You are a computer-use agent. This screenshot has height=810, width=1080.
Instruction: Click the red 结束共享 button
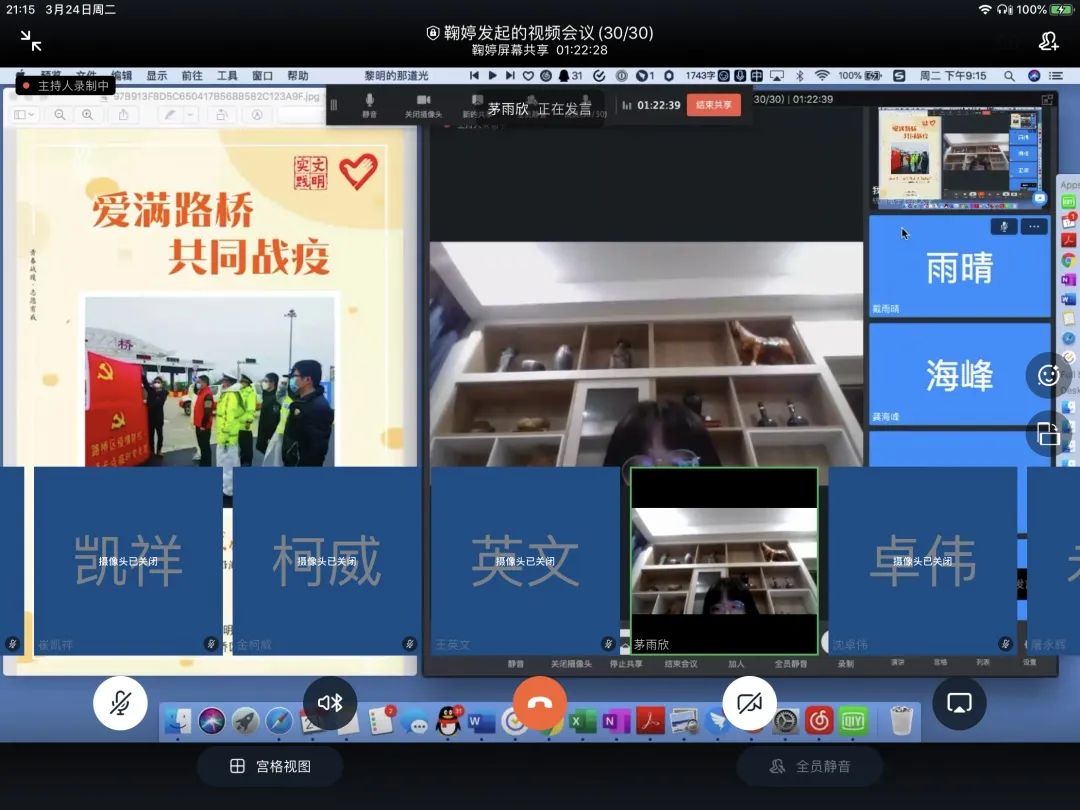pos(714,105)
